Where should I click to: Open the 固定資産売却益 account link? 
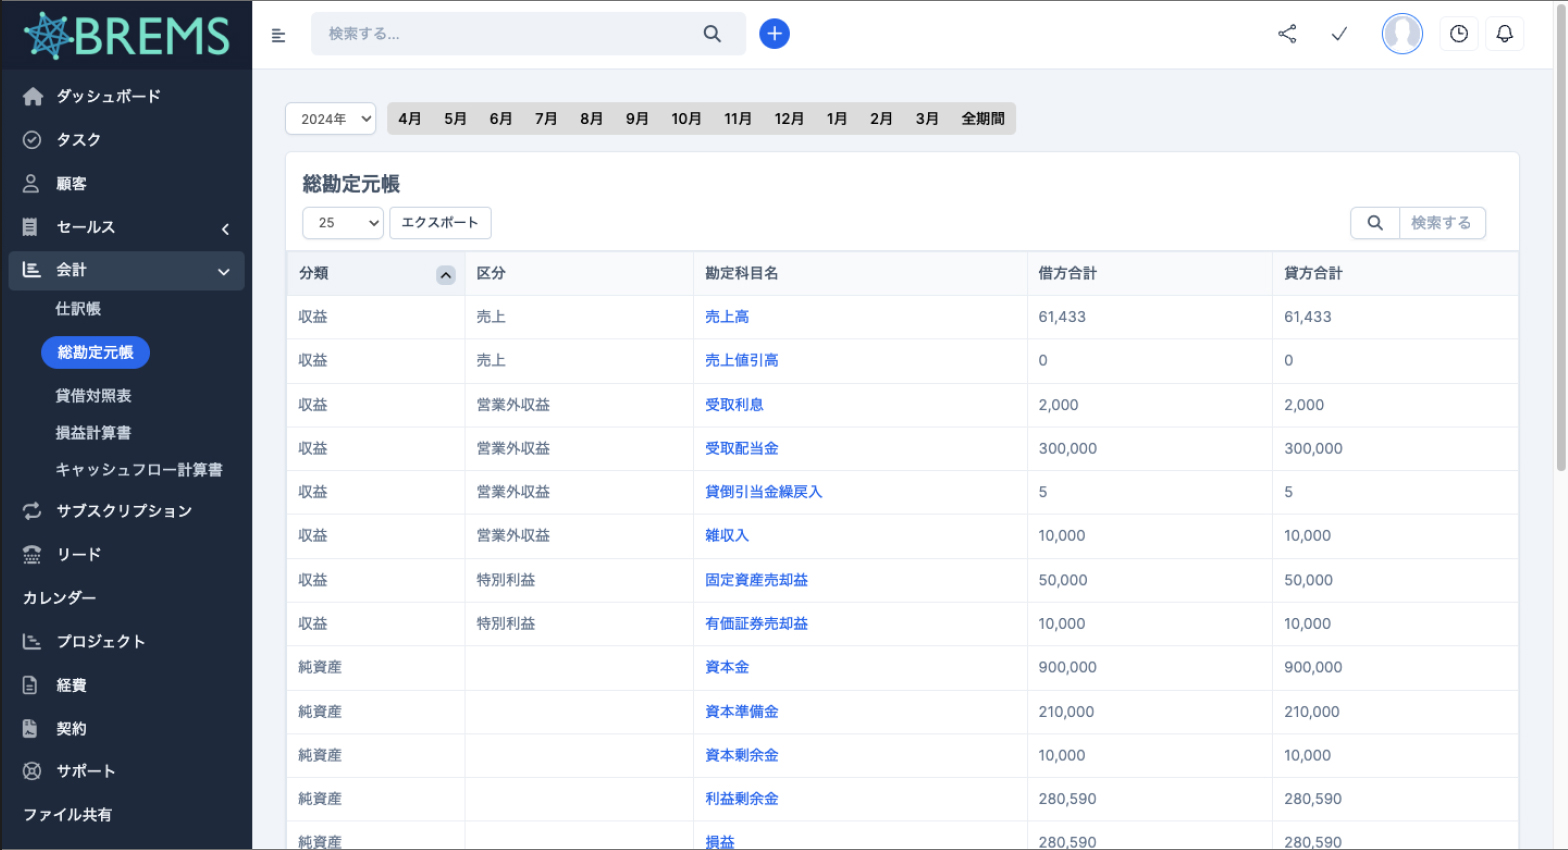(756, 580)
